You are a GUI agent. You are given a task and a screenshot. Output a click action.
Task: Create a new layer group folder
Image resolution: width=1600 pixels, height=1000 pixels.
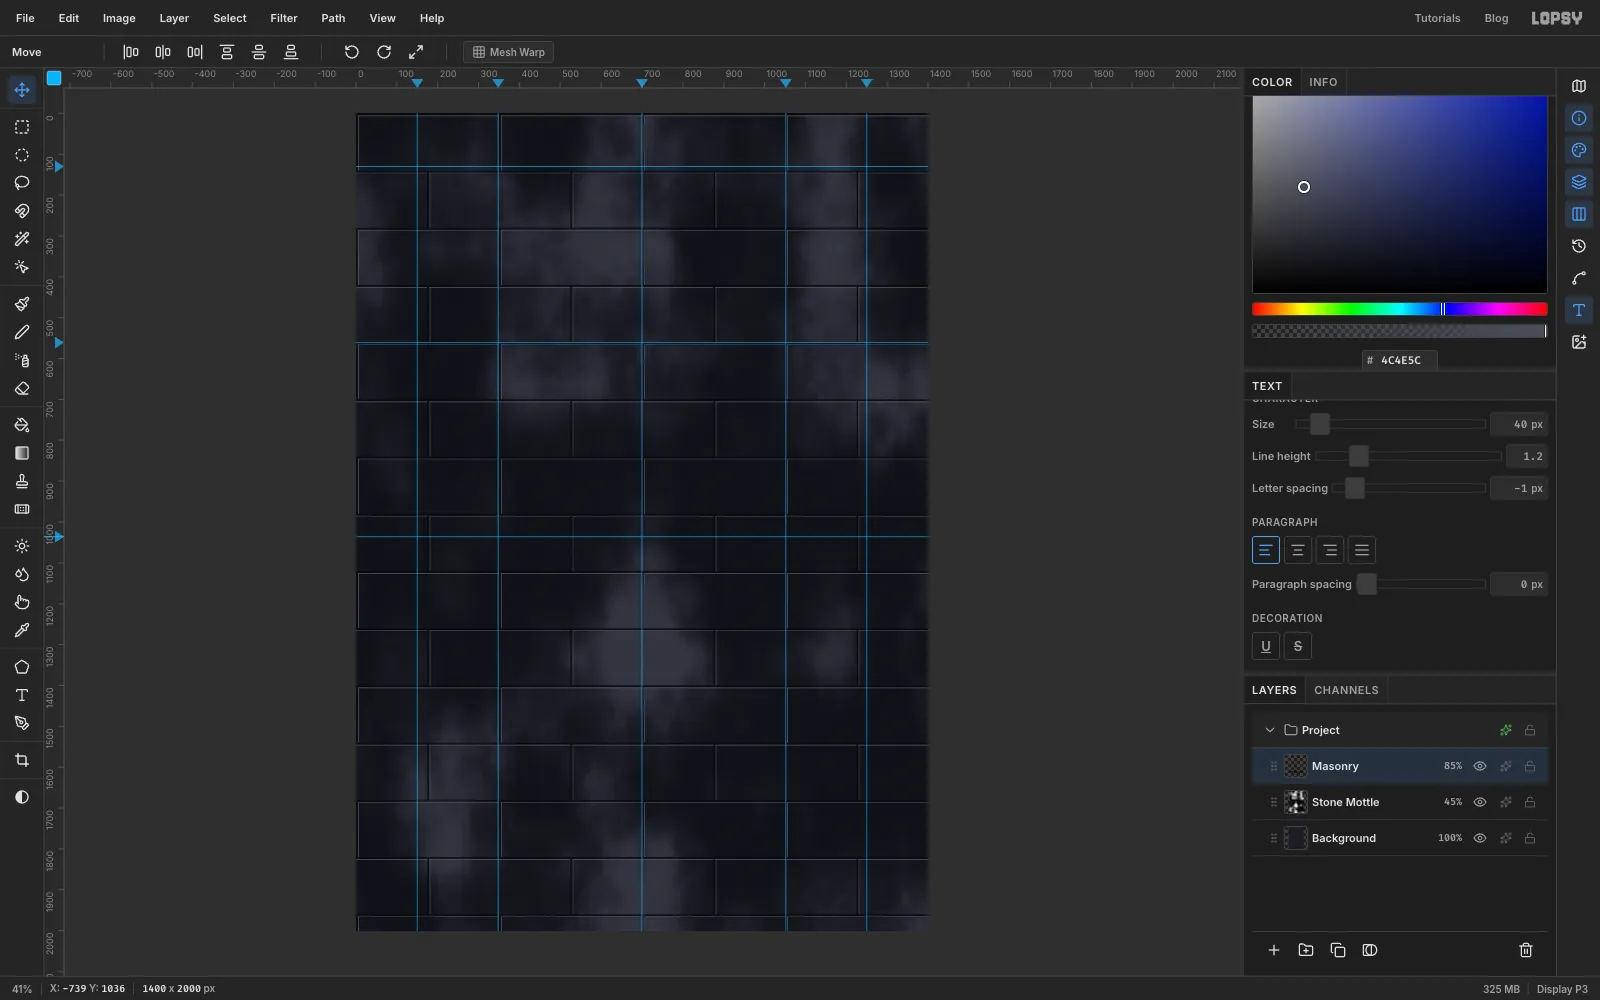coord(1306,950)
